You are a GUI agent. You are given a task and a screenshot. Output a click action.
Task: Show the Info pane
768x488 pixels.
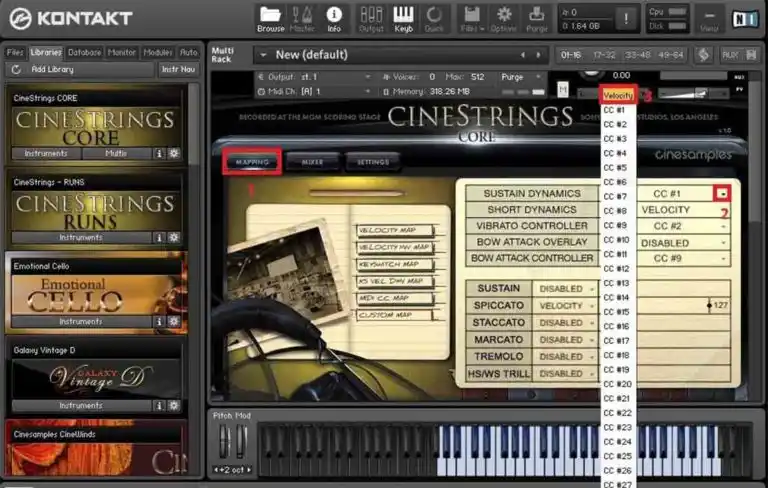pyautogui.click(x=334, y=19)
